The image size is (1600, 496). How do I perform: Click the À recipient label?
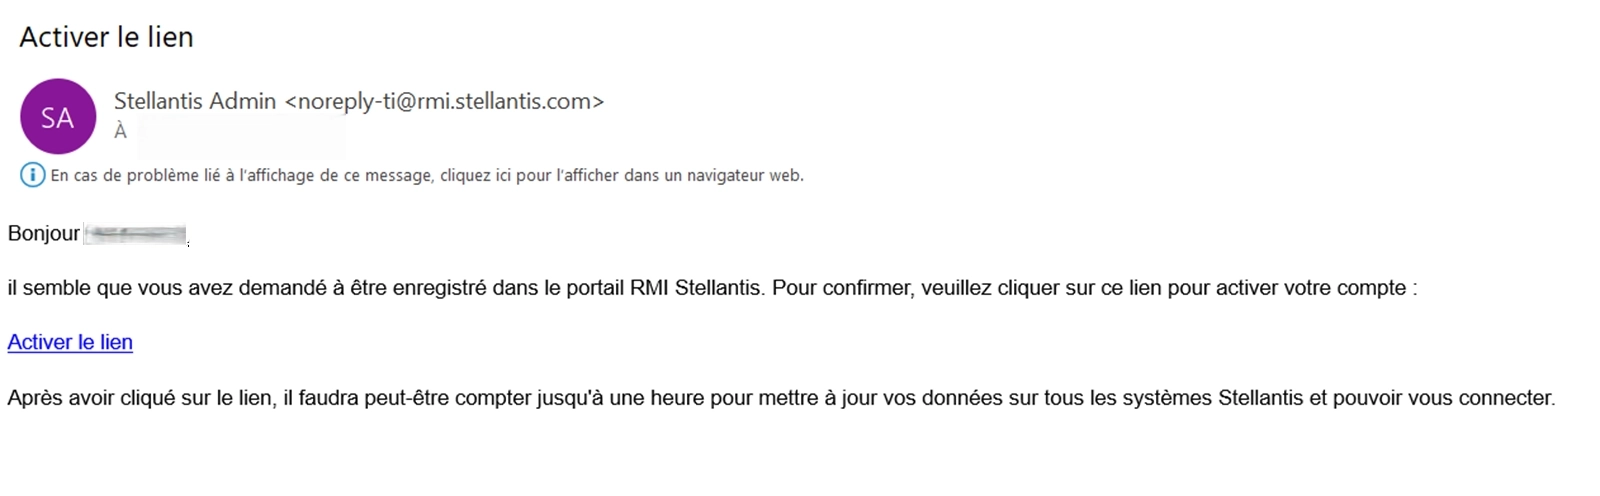120,131
